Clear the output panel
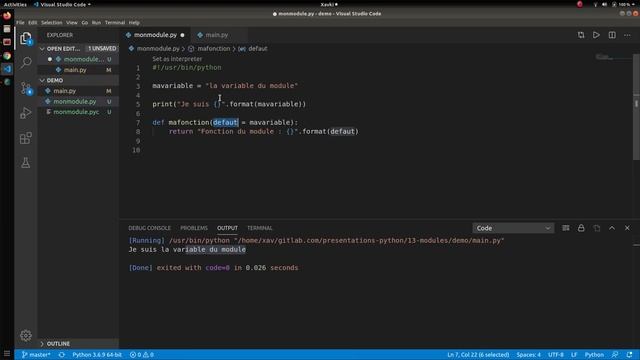Image resolution: width=640 pixels, height=360 pixels. pyautogui.click(x=565, y=228)
